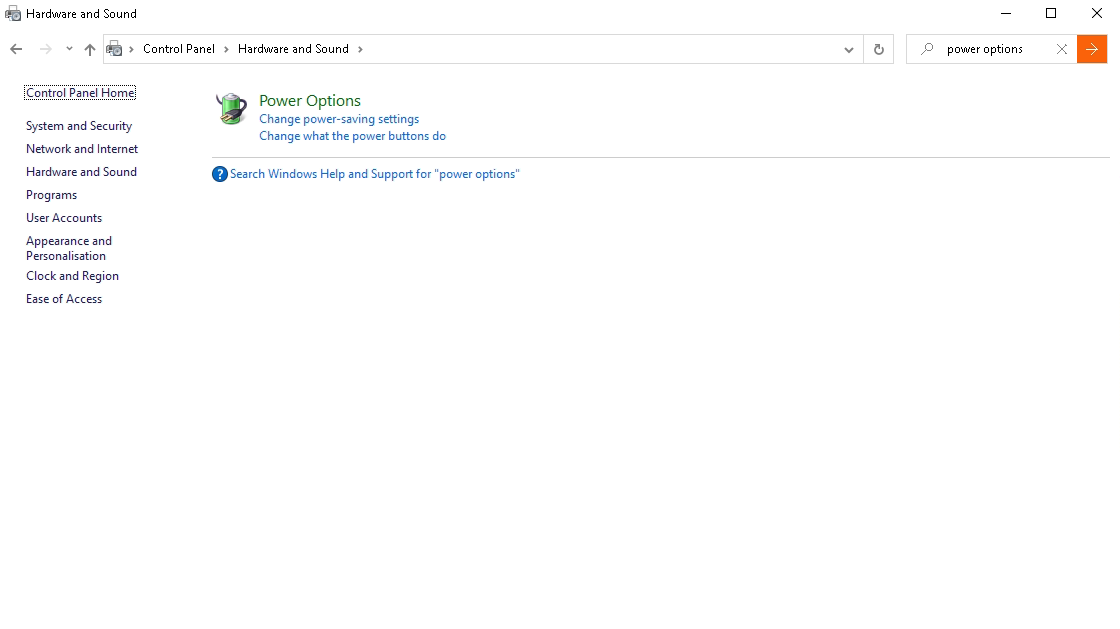1120x629 pixels.
Task: Click the Forward navigation arrow
Action: [x=45, y=49]
